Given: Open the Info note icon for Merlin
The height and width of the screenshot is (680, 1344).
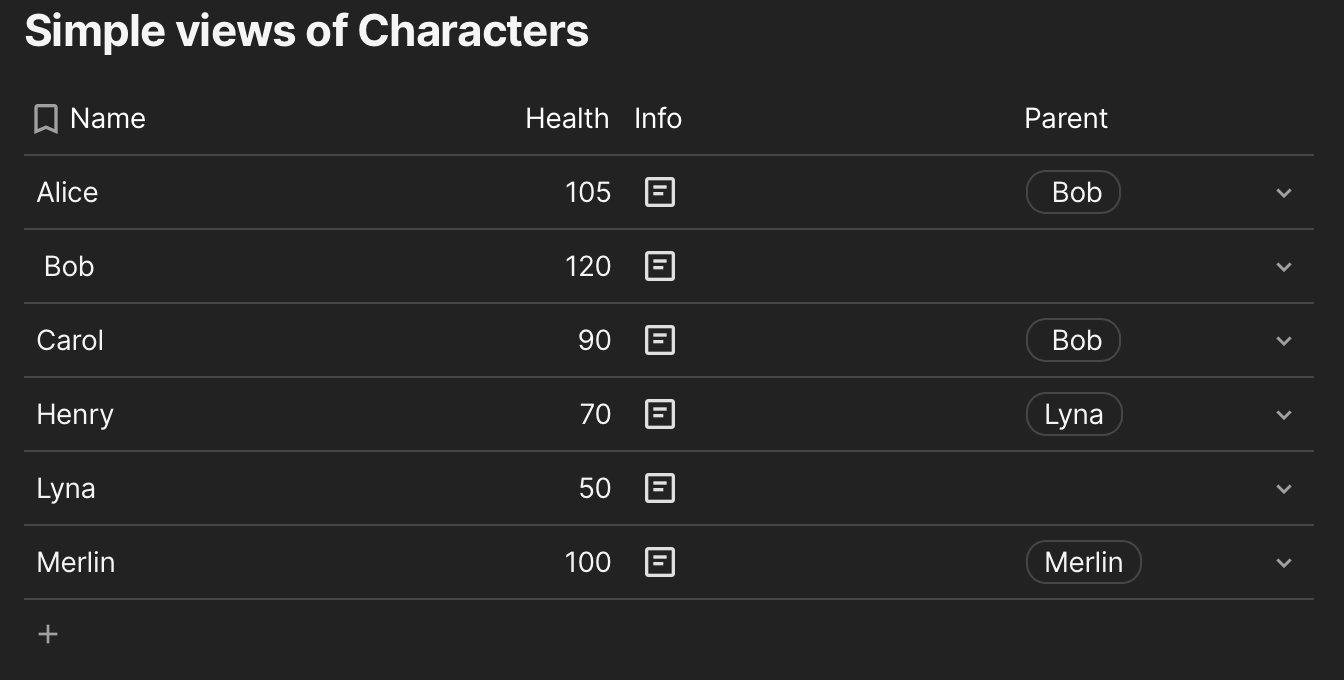Looking at the screenshot, I should [x=659, y=562].
